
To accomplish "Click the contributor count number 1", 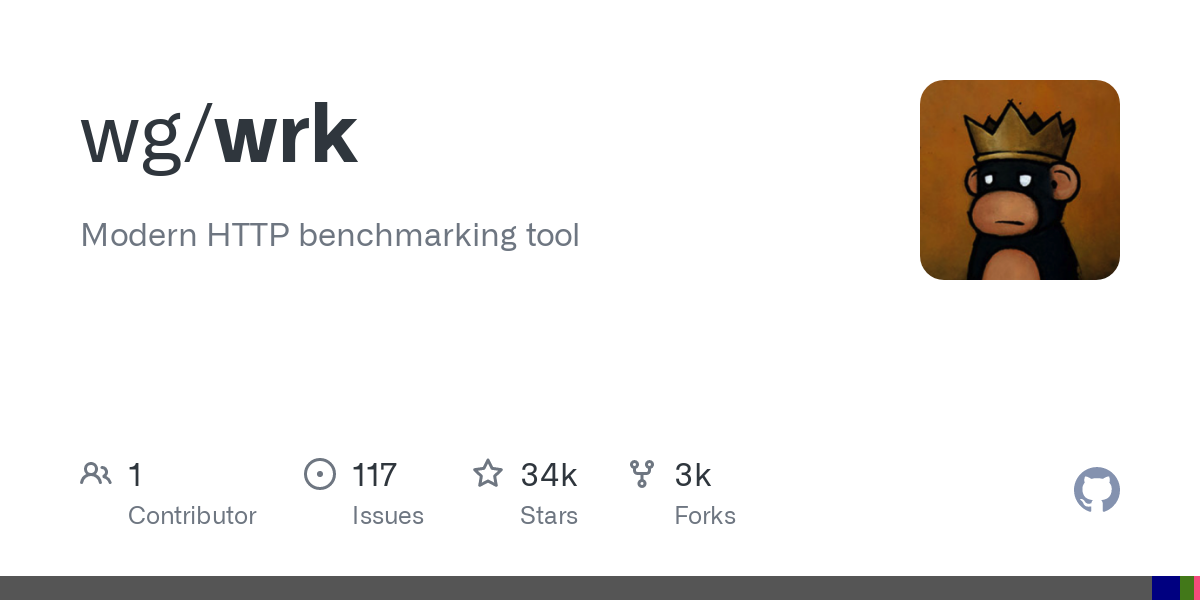I will [x=135, y=474].
